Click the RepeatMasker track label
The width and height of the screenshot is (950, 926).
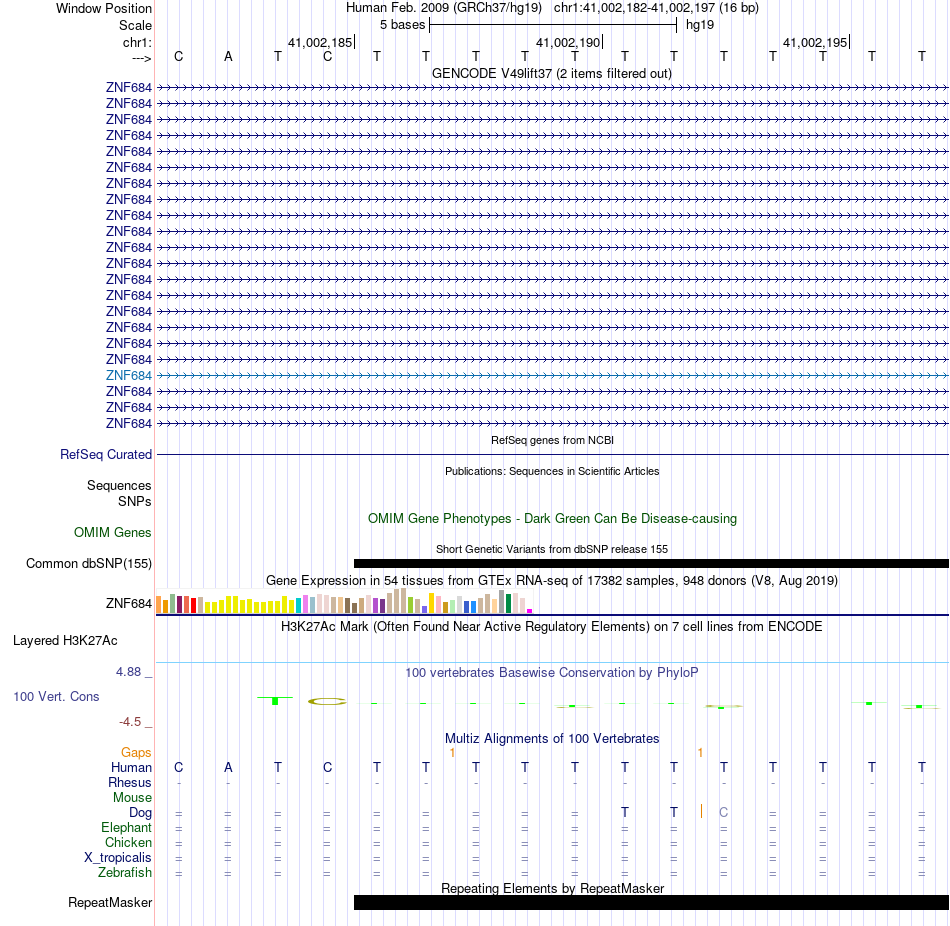coord(110,903)
